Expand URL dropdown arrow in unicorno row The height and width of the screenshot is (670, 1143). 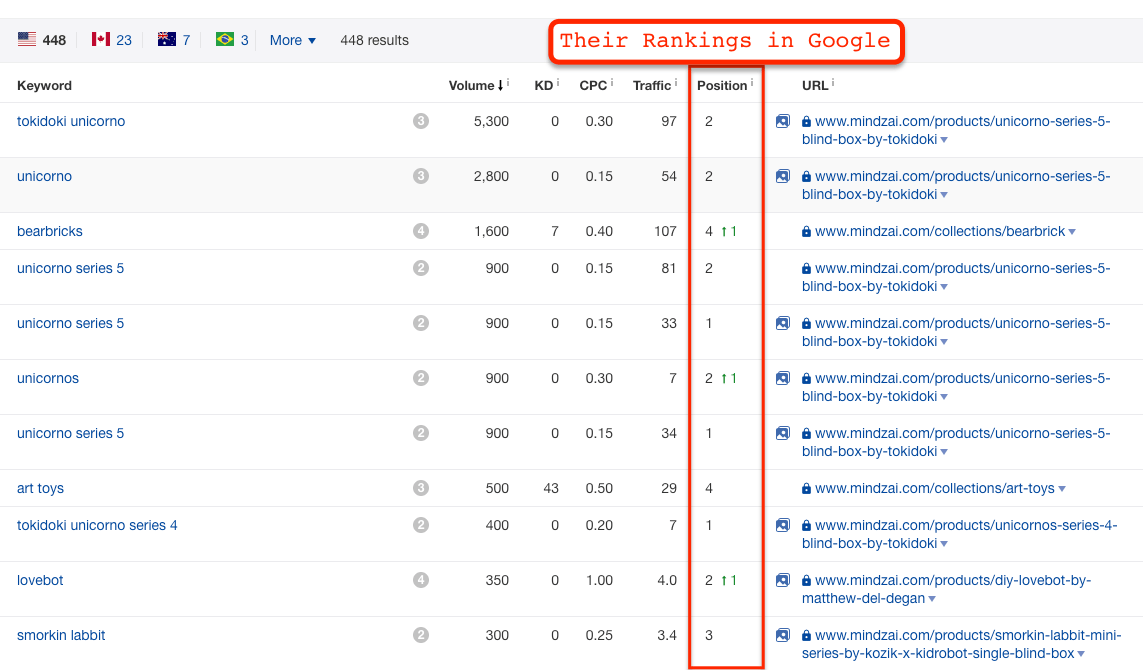tap(944, 195)
